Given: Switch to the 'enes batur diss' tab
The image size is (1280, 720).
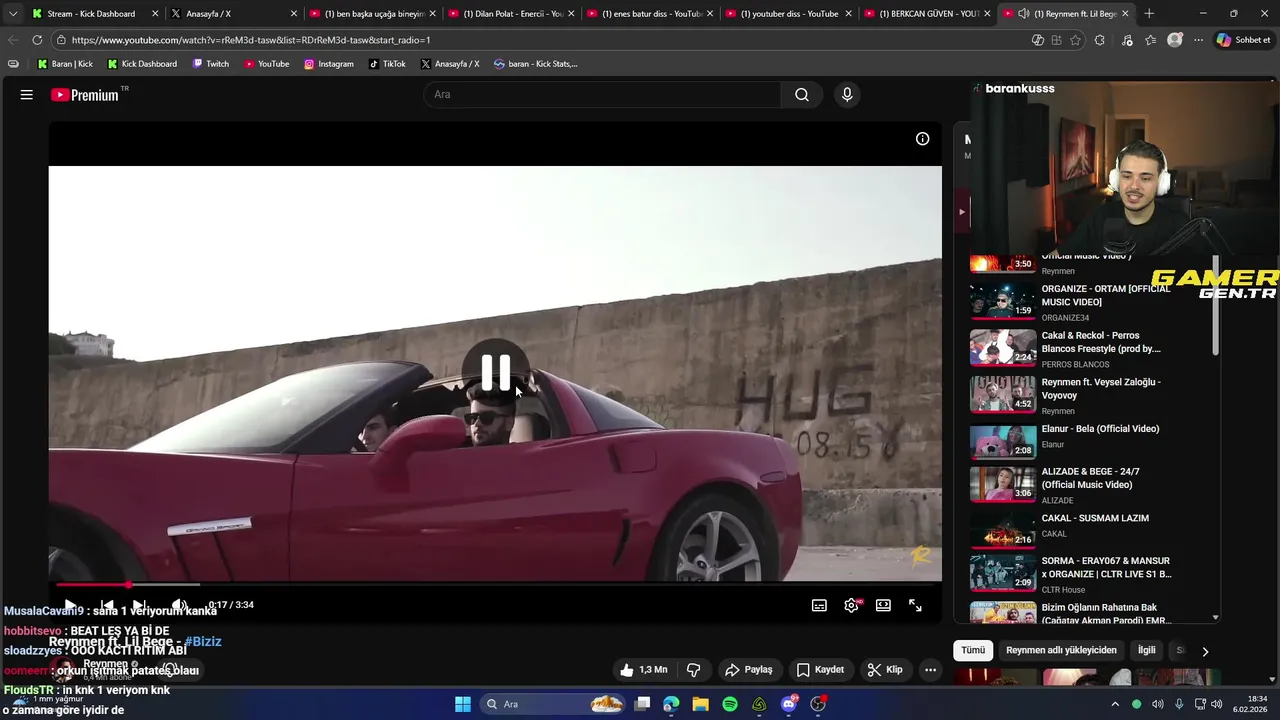Looking at the screenshot, I should coord(651,14).
